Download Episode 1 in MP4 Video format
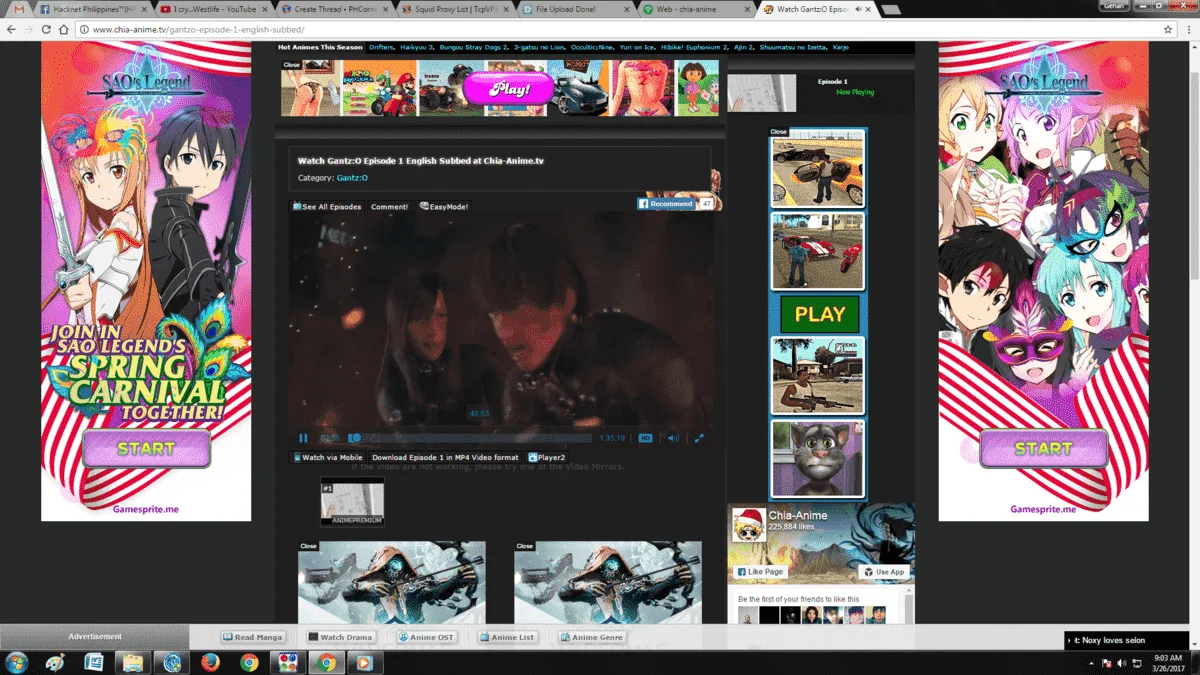1200x675 pixels. pos(445,458)
